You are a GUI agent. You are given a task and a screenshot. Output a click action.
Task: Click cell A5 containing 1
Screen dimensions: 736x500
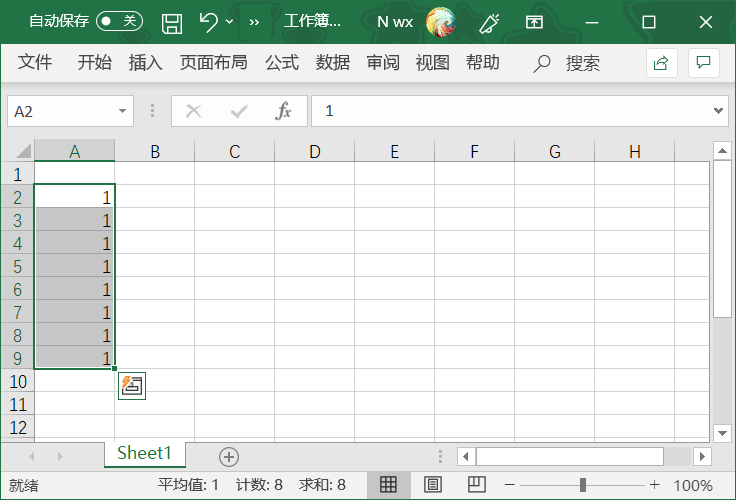click(x=75, y=266)
